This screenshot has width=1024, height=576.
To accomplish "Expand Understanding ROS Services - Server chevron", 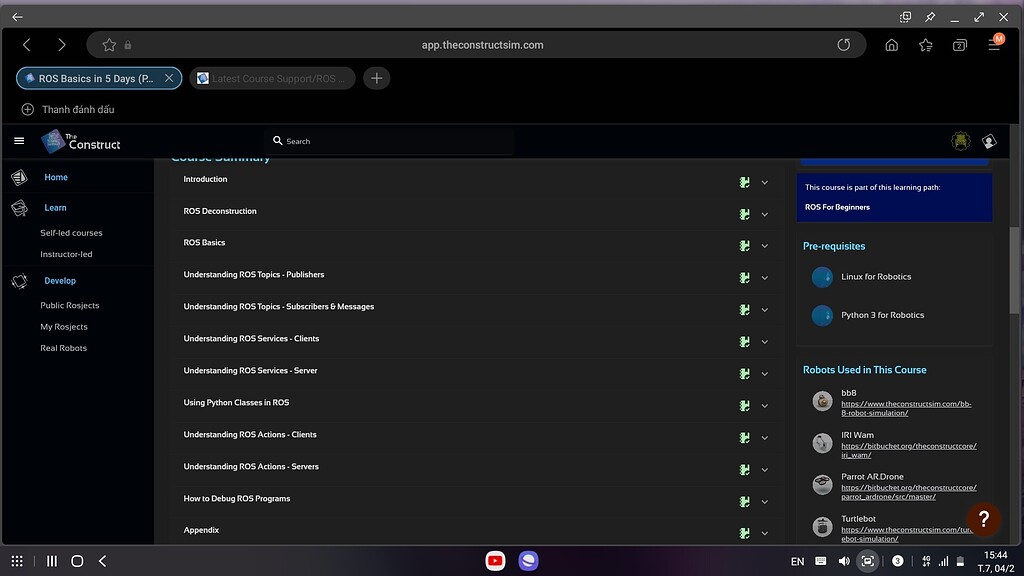I will (x=765, y=374).
